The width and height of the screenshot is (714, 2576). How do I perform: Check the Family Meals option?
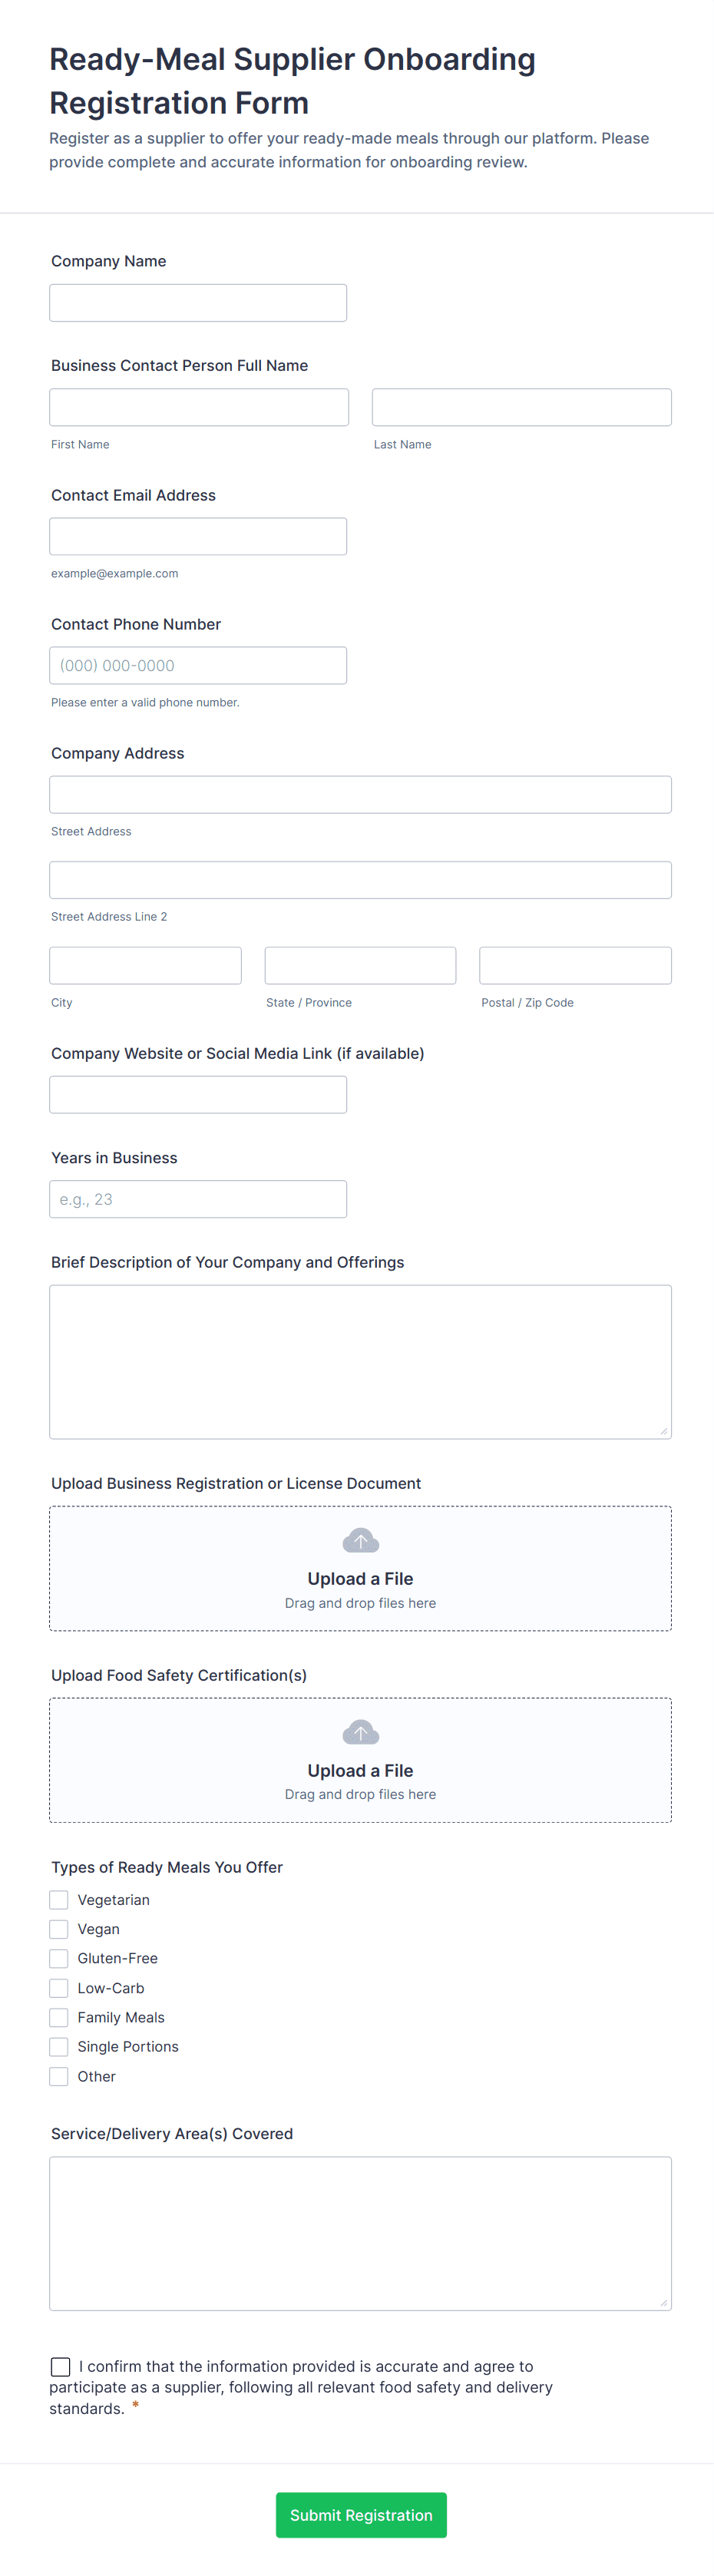tap(58, 2017)
